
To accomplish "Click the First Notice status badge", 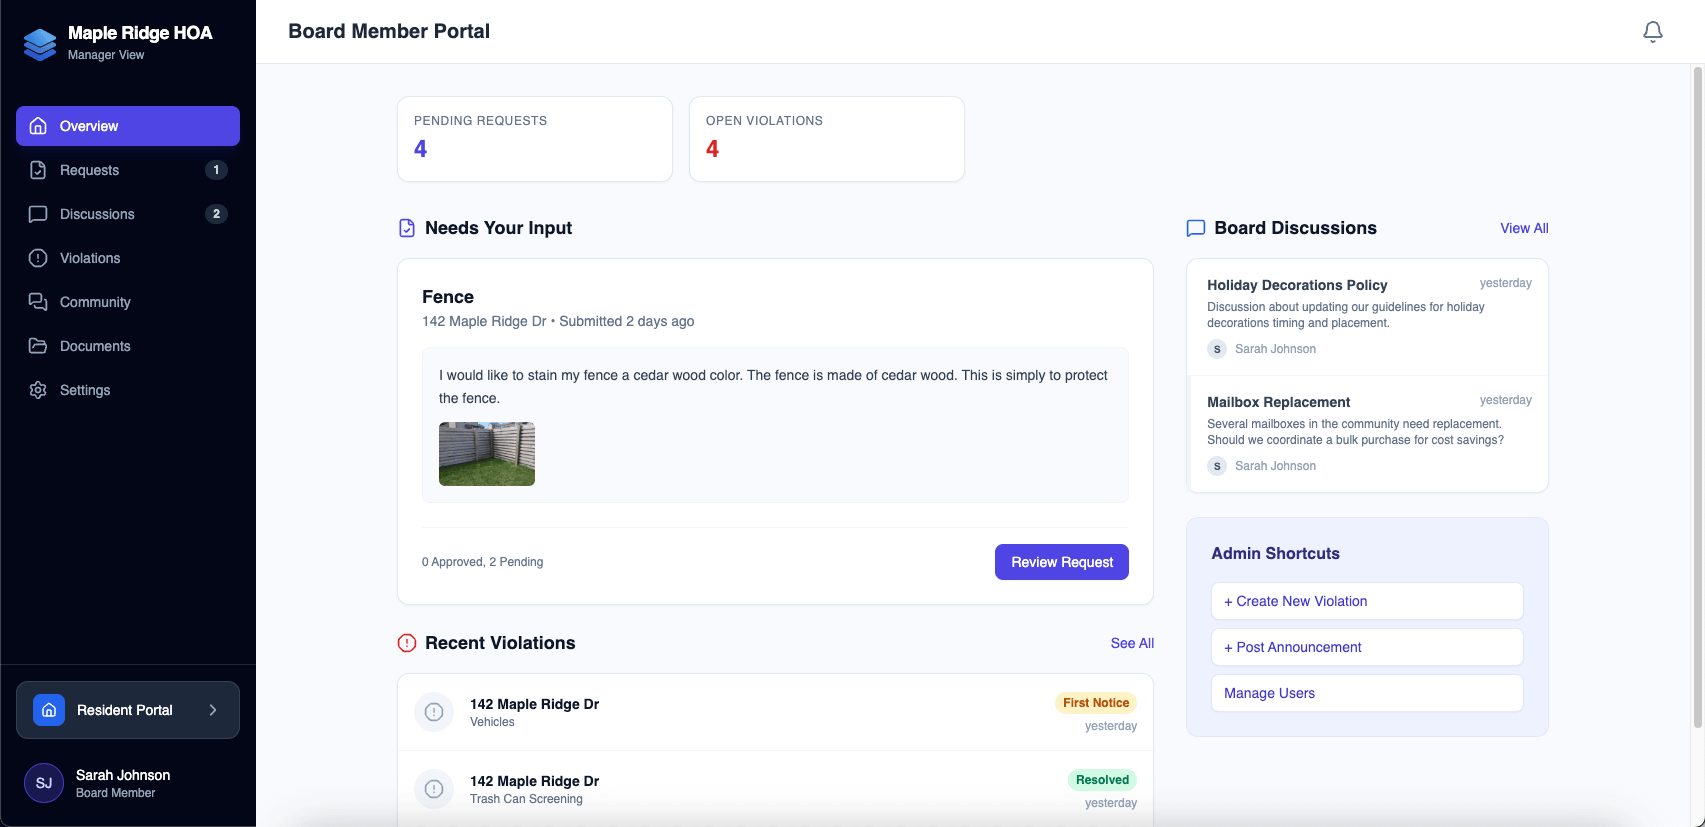I will click(x=1096, y=703).
